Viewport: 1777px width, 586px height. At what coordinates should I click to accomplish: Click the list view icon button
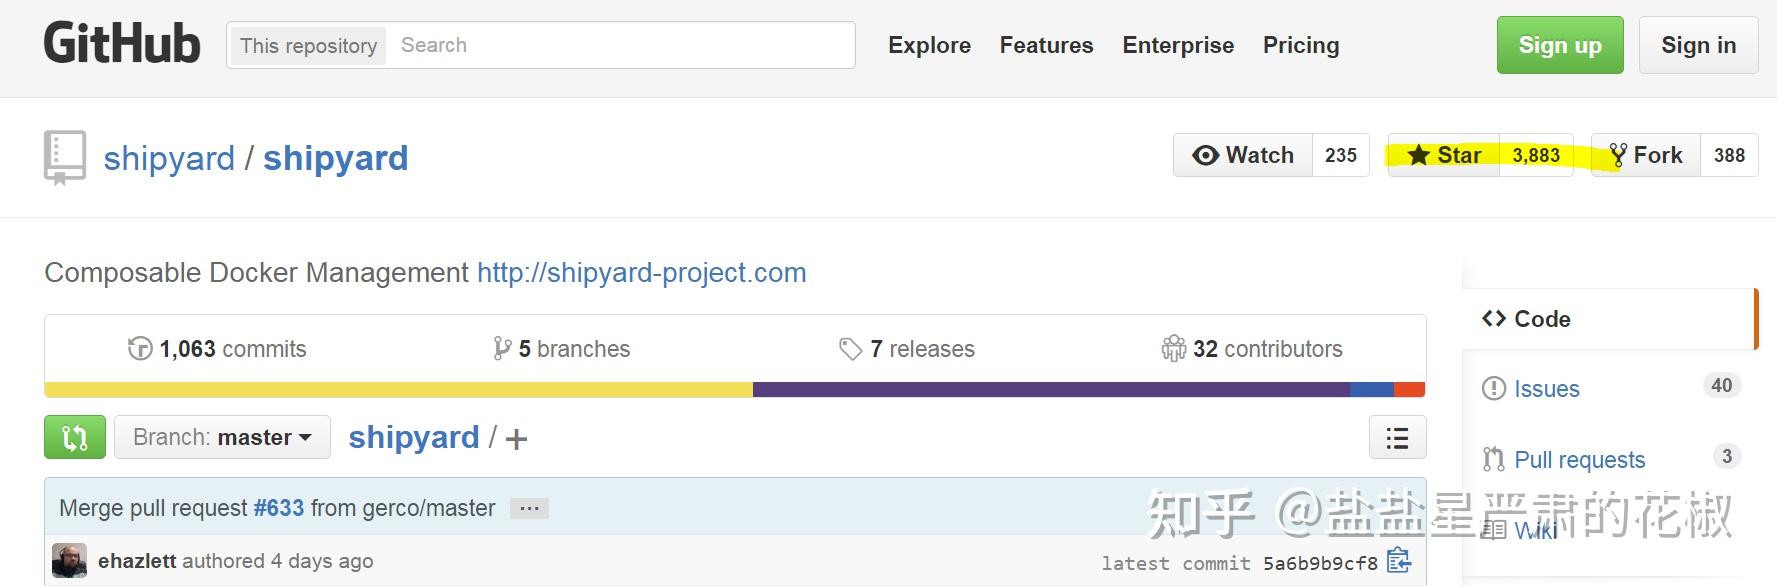1397,438
